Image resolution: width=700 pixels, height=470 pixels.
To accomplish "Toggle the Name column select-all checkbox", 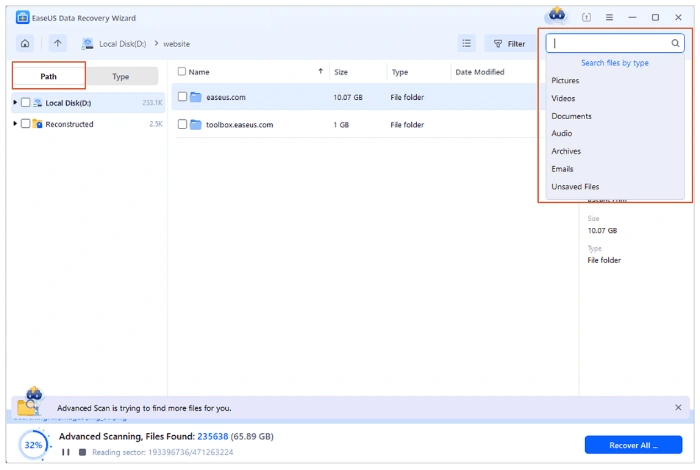I will [x=182, y=71].
